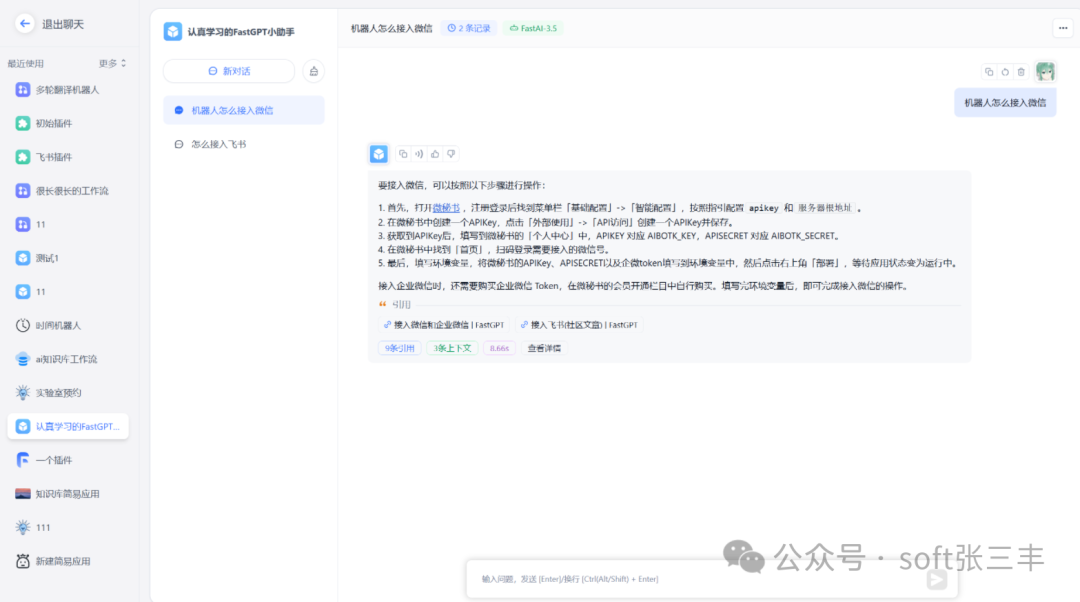View response details via 查看详细
The image size is (1080, 602).
tap(545, 348)
